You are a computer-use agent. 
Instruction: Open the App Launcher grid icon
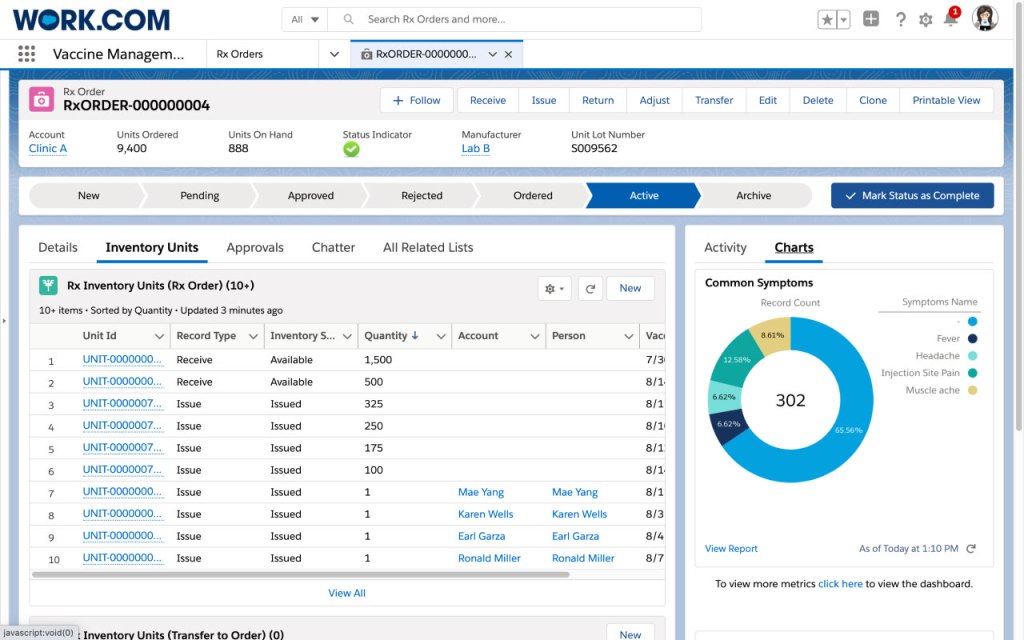[26, 54]
